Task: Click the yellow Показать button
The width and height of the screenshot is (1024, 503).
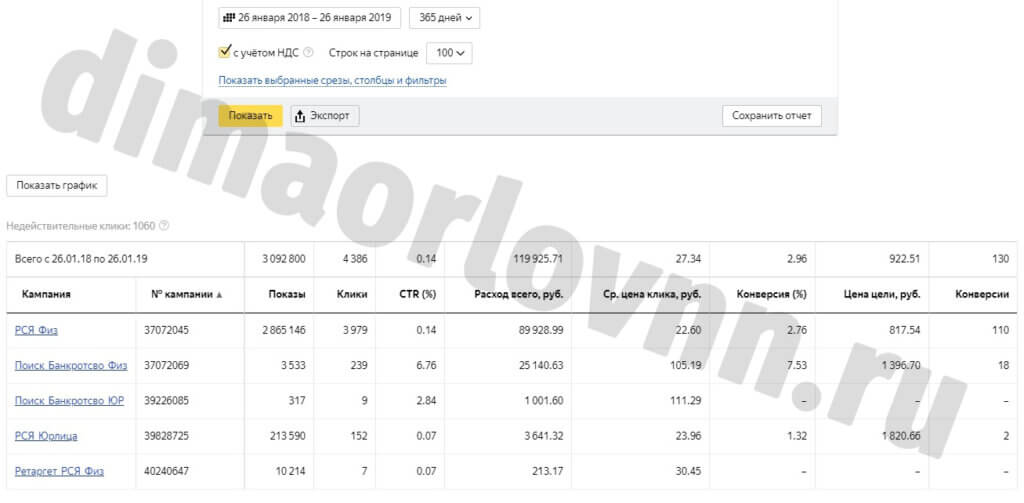Action: tap(250, 116)
